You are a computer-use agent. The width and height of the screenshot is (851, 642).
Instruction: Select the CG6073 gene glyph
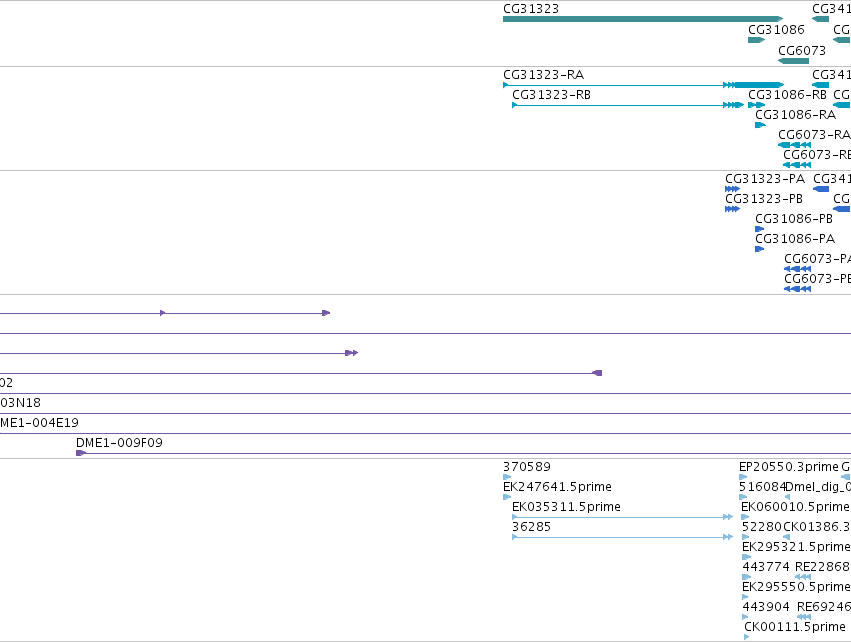(x=793, y=61)
